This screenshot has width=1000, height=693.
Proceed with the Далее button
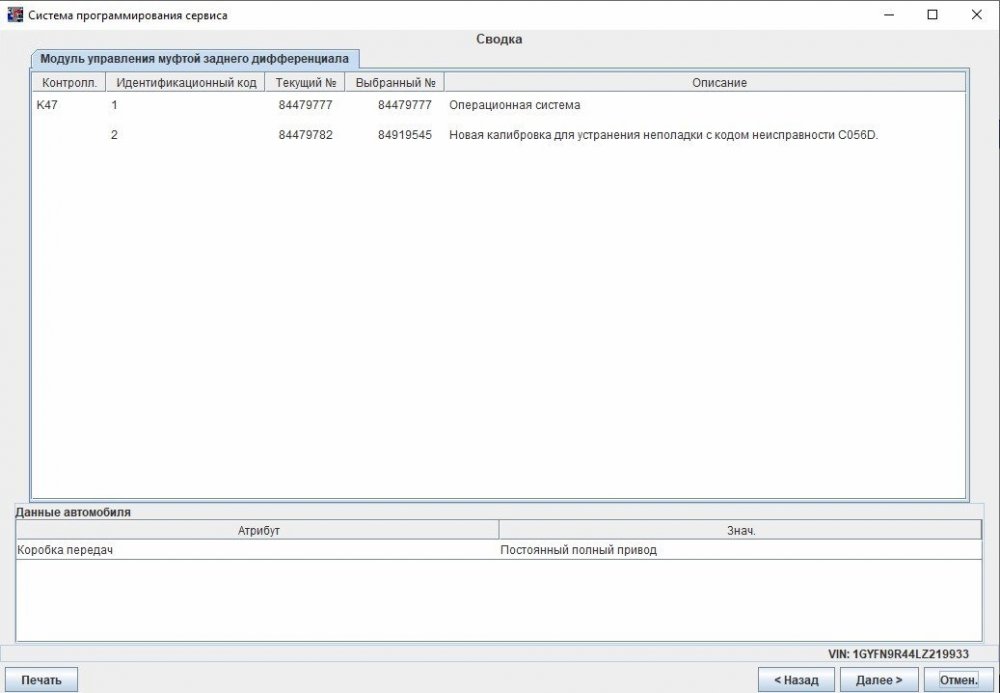pos(879,680)
